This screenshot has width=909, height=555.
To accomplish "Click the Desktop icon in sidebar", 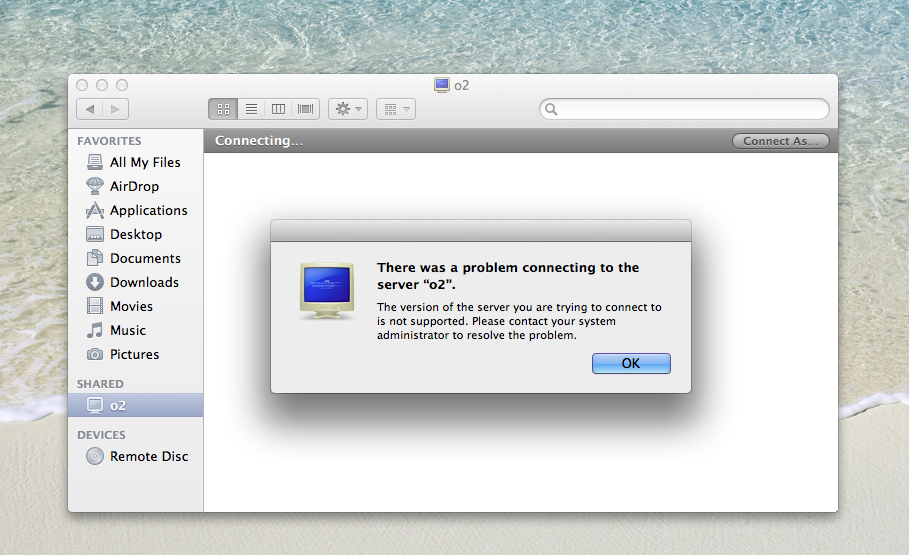I will coord(94,234).
